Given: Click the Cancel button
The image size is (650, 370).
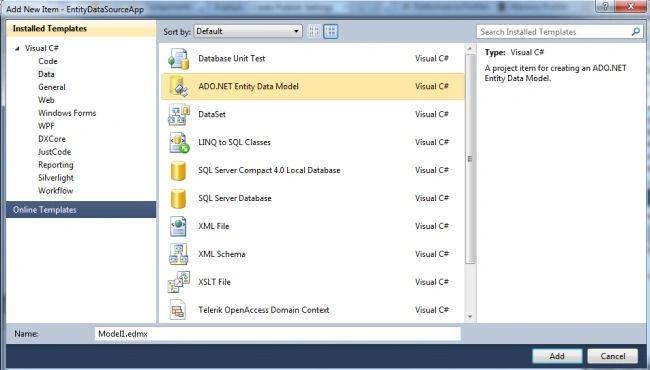Looking at the screenshot, I should point(613,356).
